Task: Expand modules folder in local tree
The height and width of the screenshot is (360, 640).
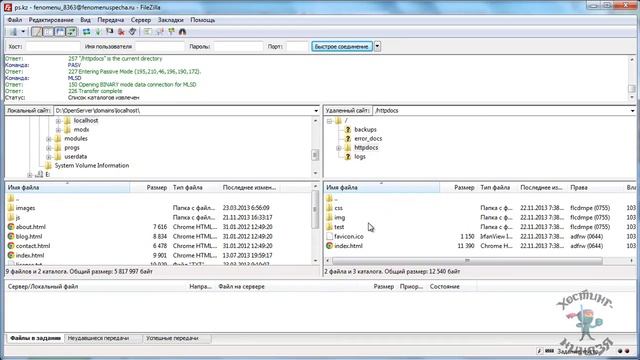Action: coord(49,139)
